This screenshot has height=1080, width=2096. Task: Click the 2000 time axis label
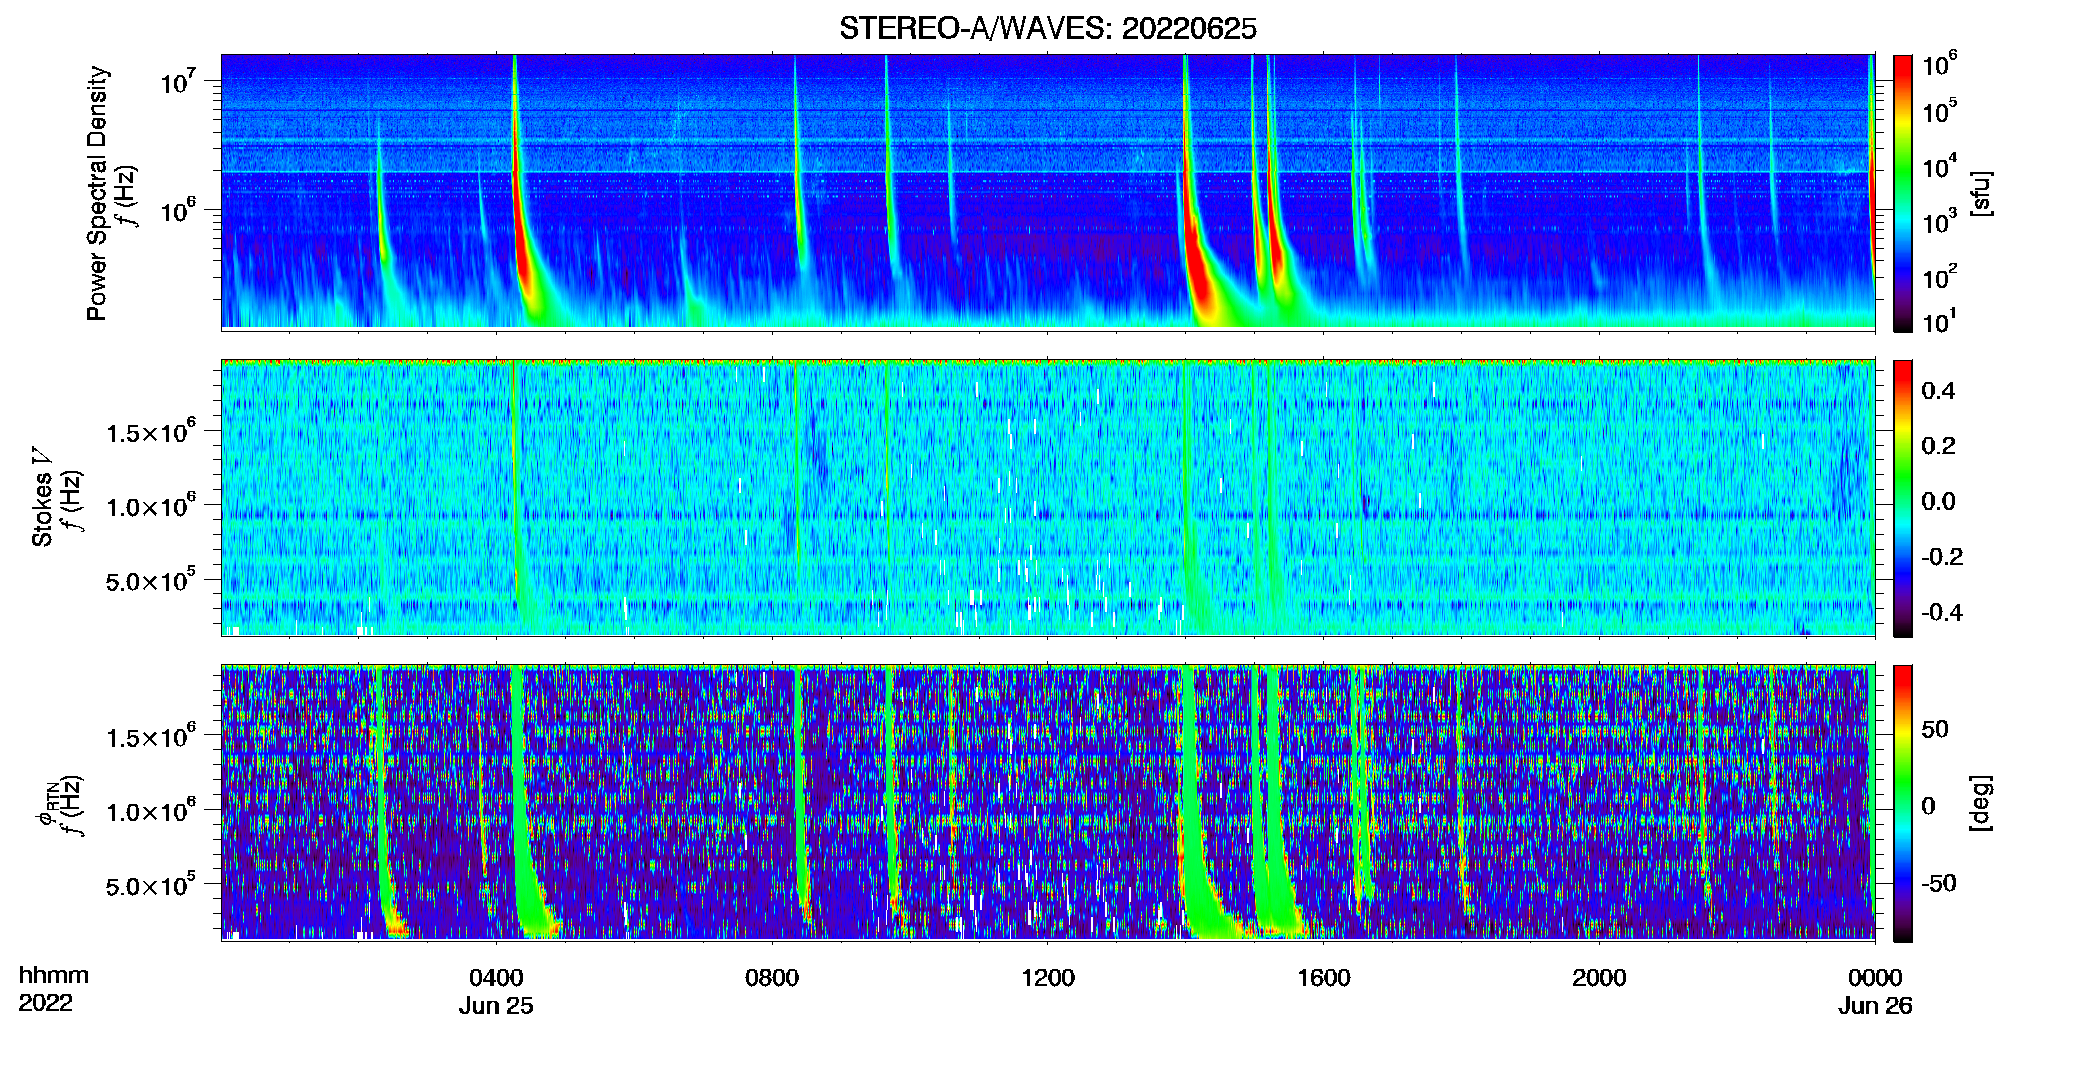click(x=1599, y=978)
